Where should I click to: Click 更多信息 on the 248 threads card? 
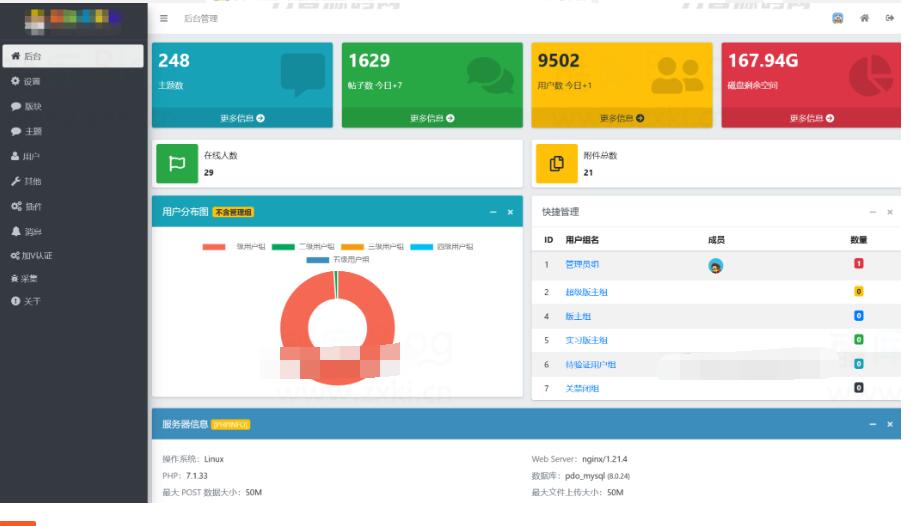coord(242,118)
